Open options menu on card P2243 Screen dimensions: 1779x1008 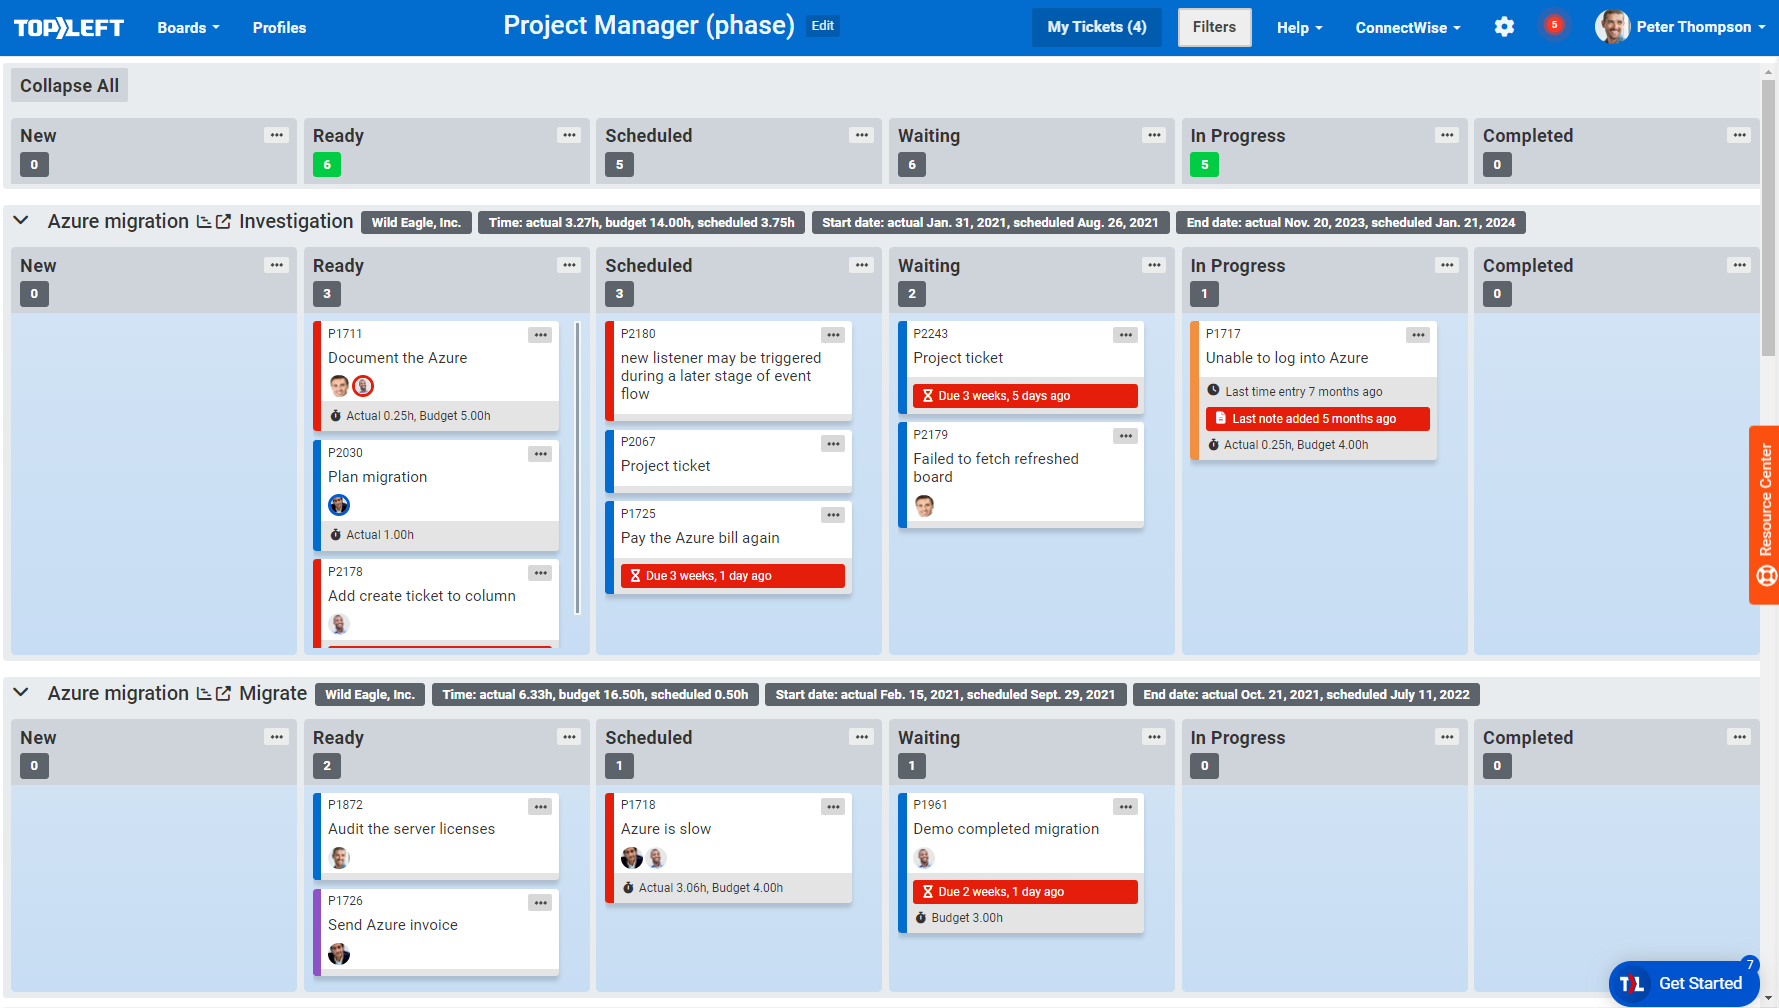[x=1126, y=335]
